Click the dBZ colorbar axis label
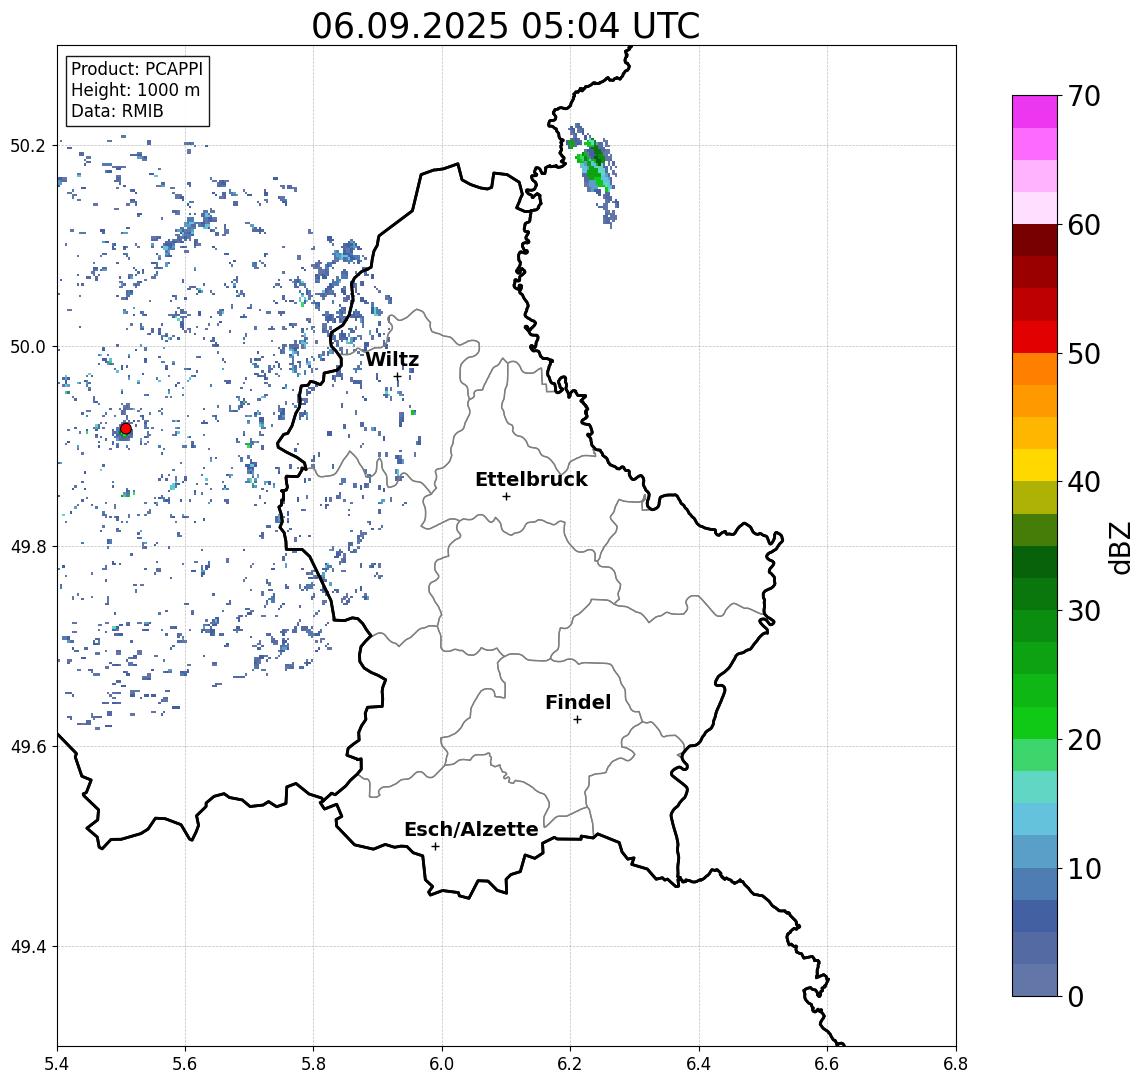 point(1119,547)
